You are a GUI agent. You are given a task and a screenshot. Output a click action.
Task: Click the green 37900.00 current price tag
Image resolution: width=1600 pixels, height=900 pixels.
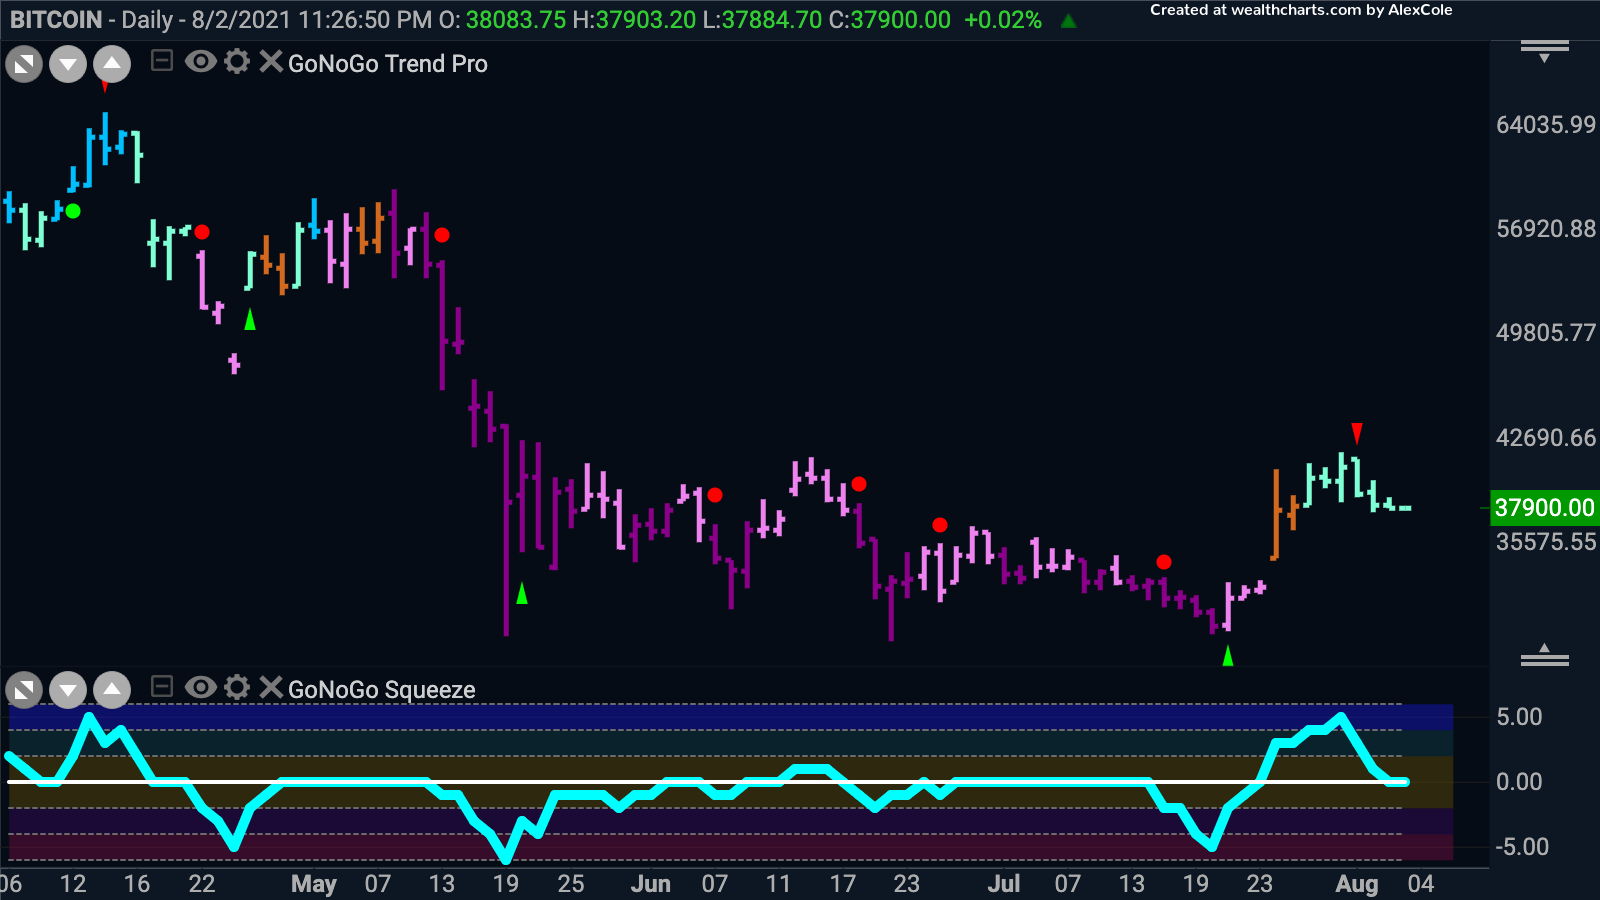point(1543,508)
